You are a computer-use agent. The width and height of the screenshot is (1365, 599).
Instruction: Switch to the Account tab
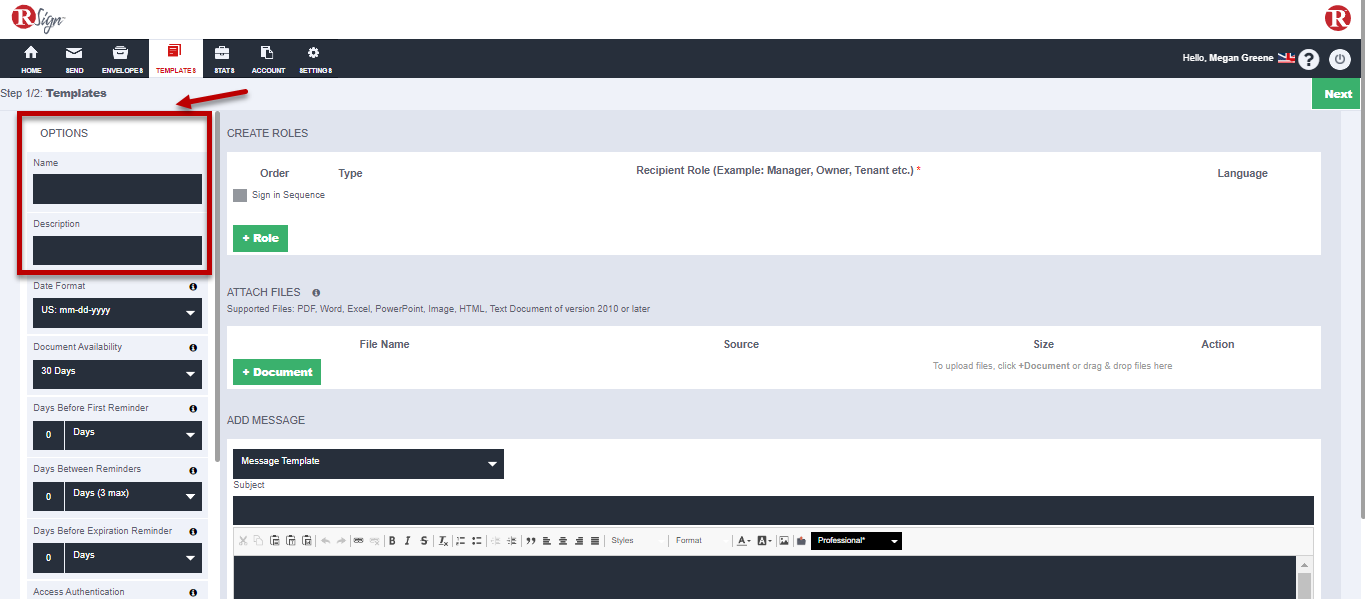click(x=268, y=59)
